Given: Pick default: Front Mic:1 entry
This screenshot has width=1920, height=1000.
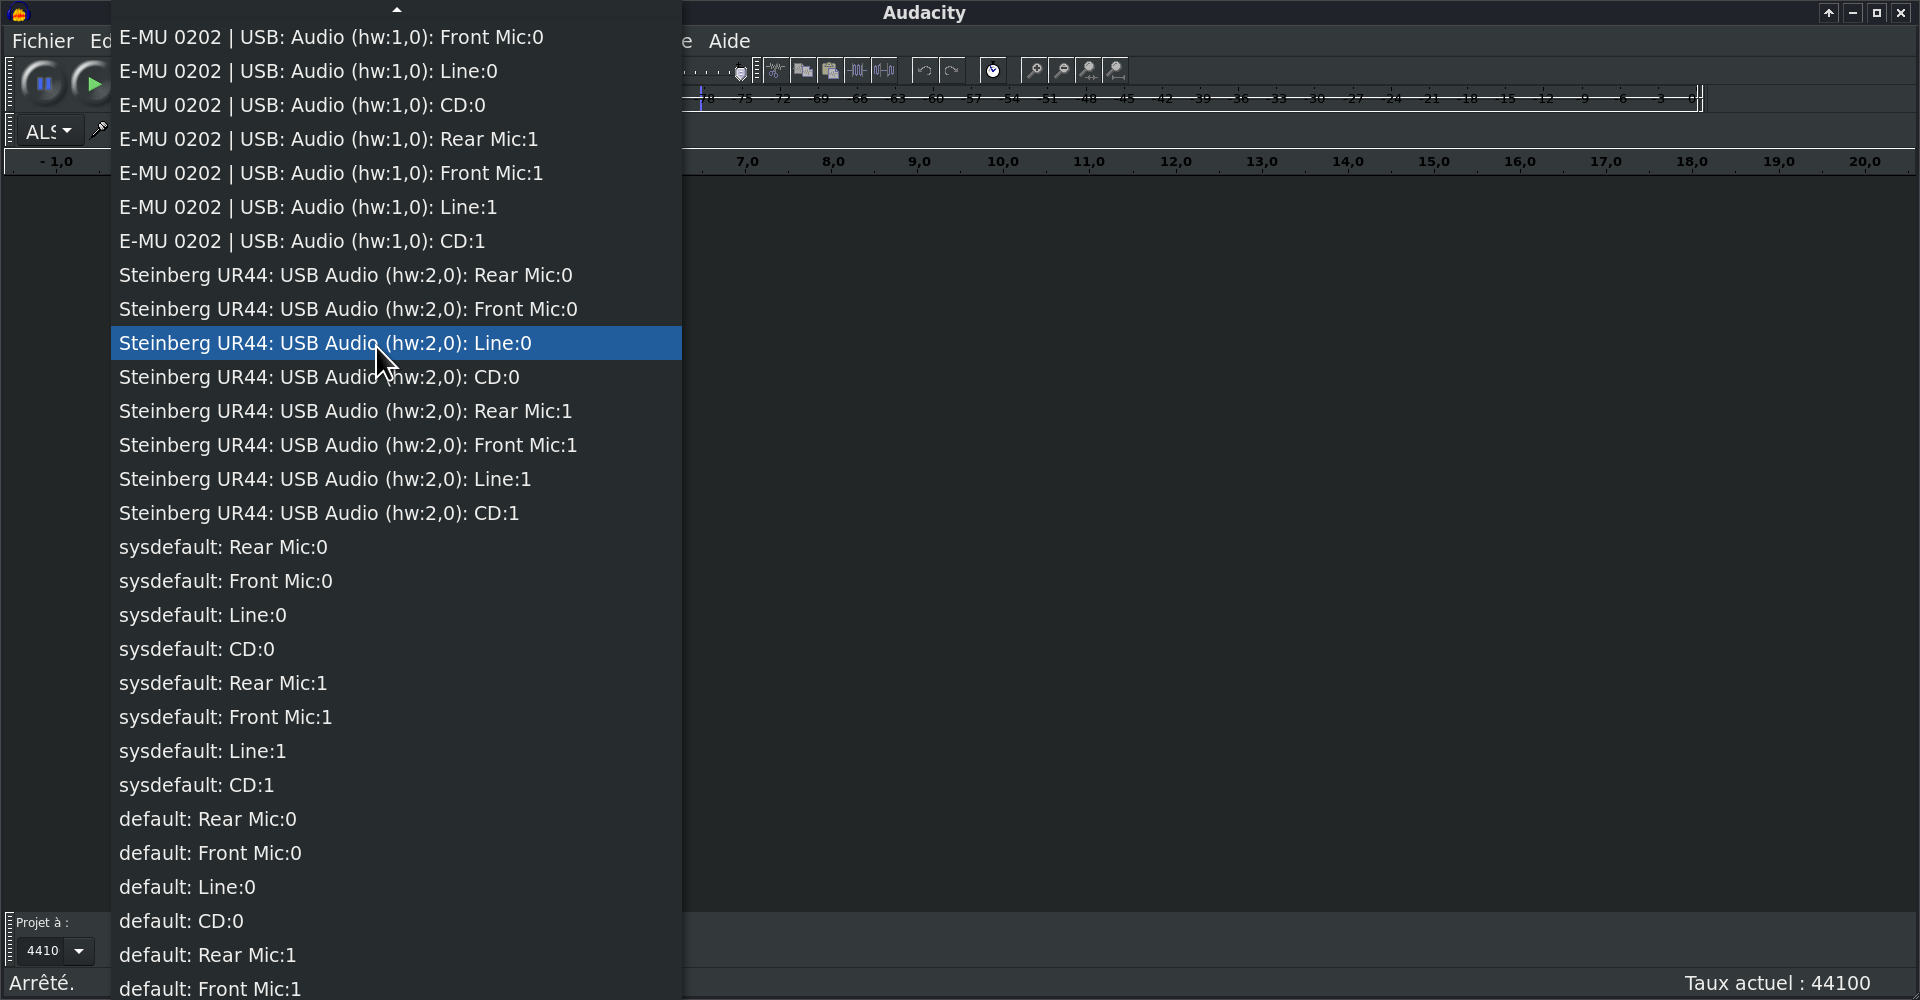Looking at the screenshot, I should pyautogui.click(x=396, y=988).
